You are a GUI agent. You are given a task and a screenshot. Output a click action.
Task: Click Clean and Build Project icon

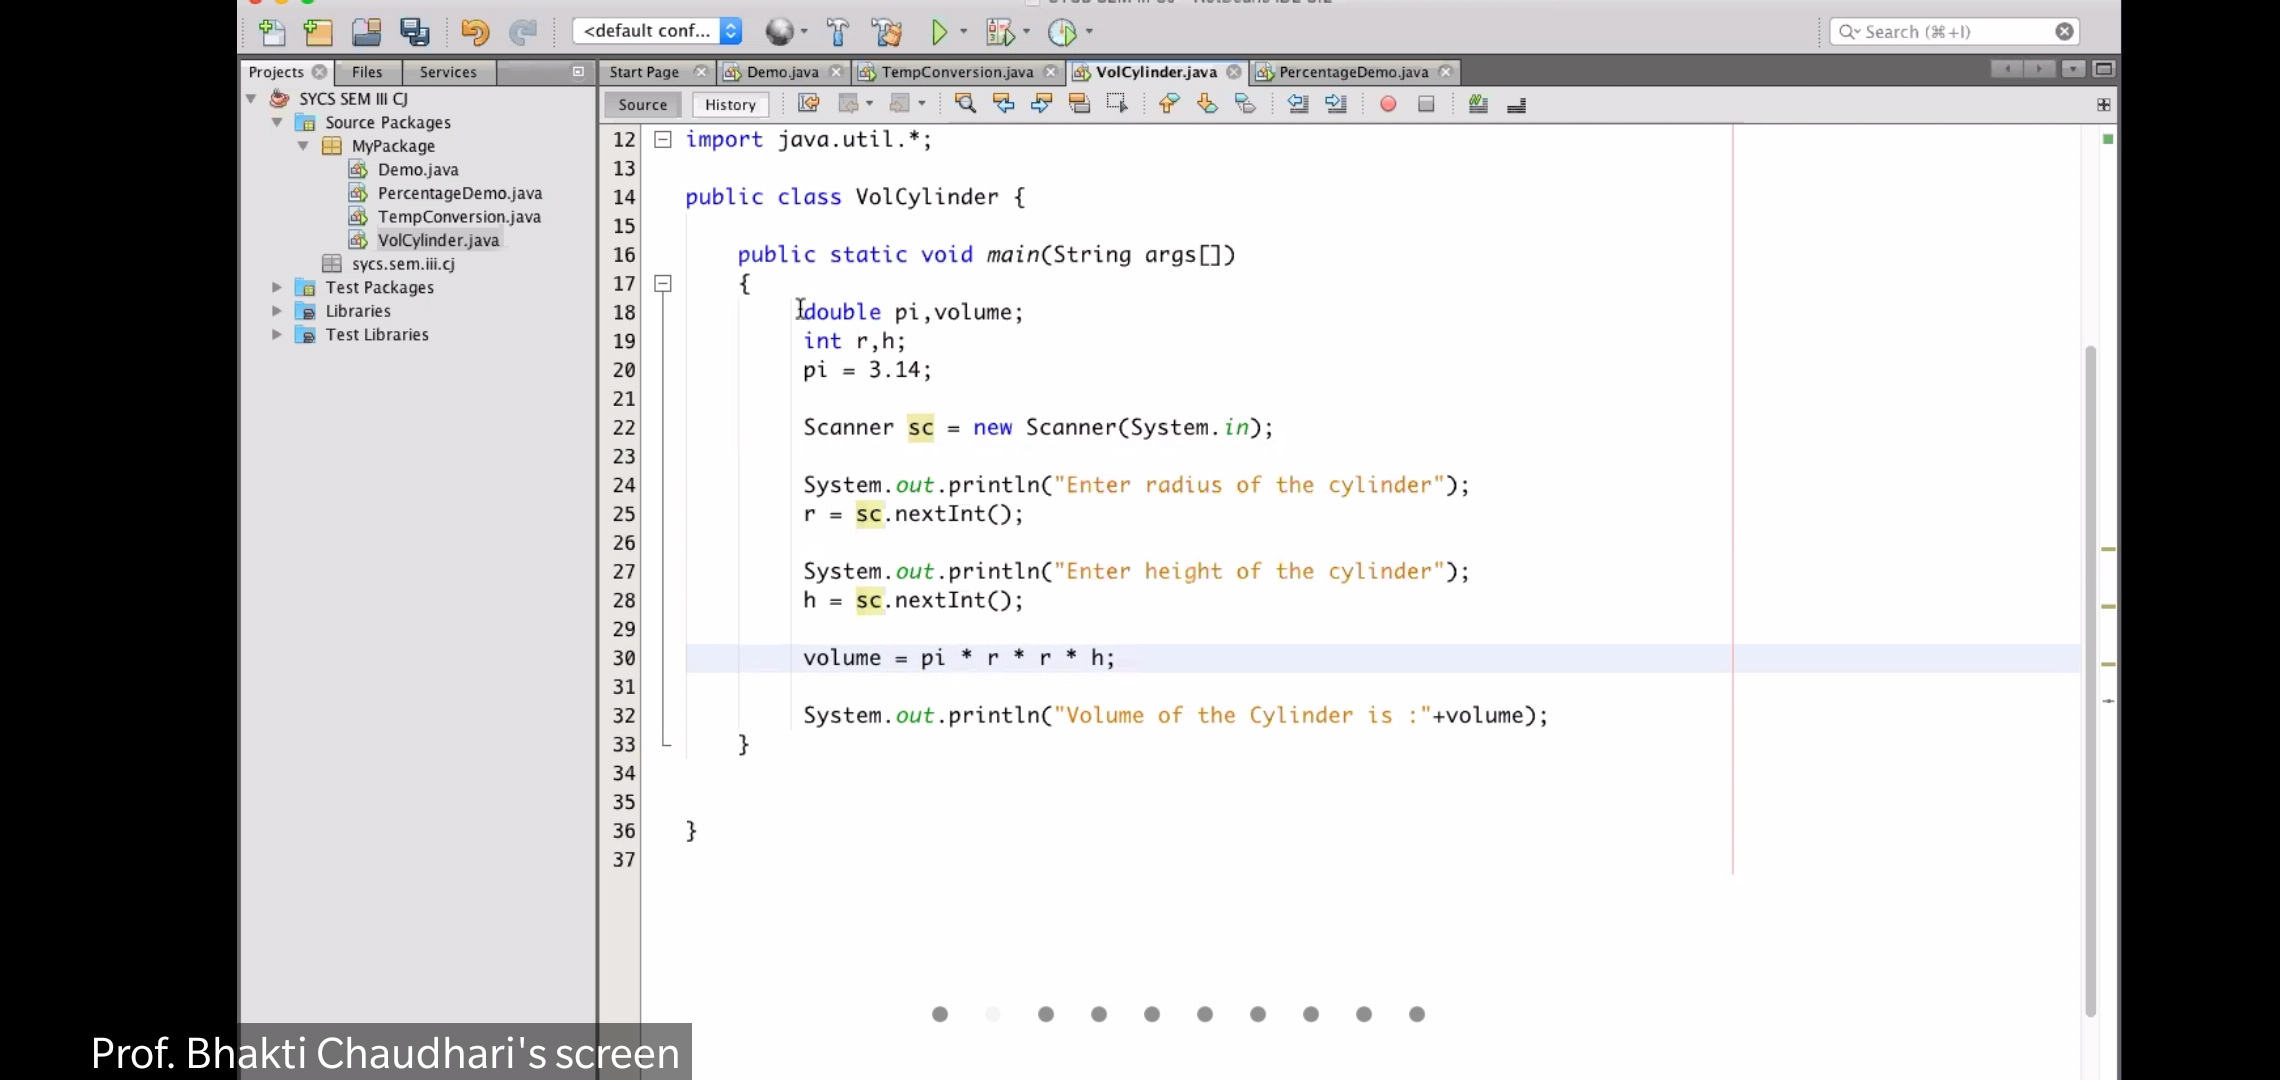tap(886, 32)
